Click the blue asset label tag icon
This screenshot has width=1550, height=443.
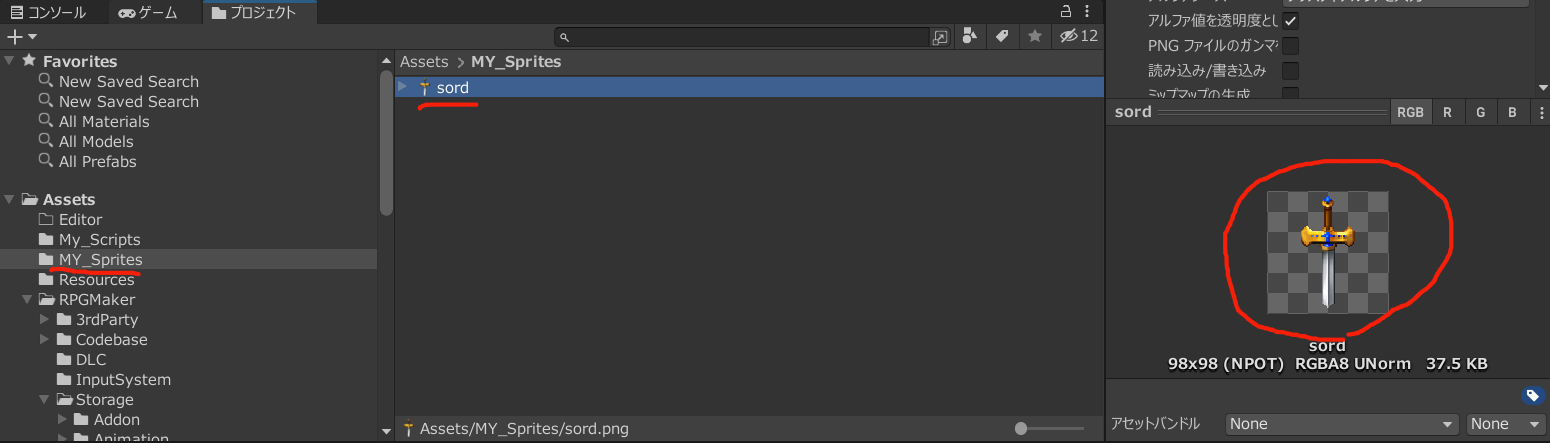point(1531,395)
